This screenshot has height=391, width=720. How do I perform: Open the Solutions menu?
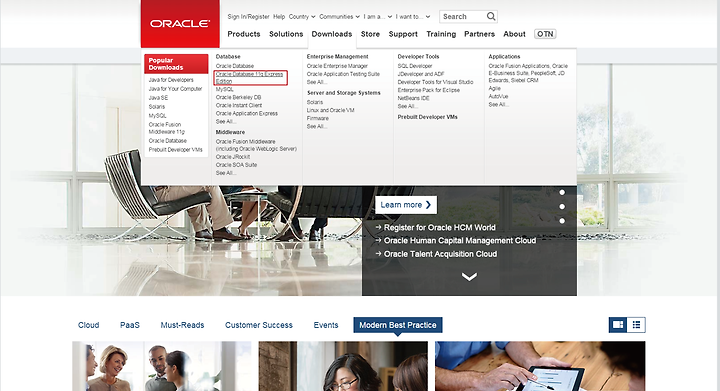[286, 34]
